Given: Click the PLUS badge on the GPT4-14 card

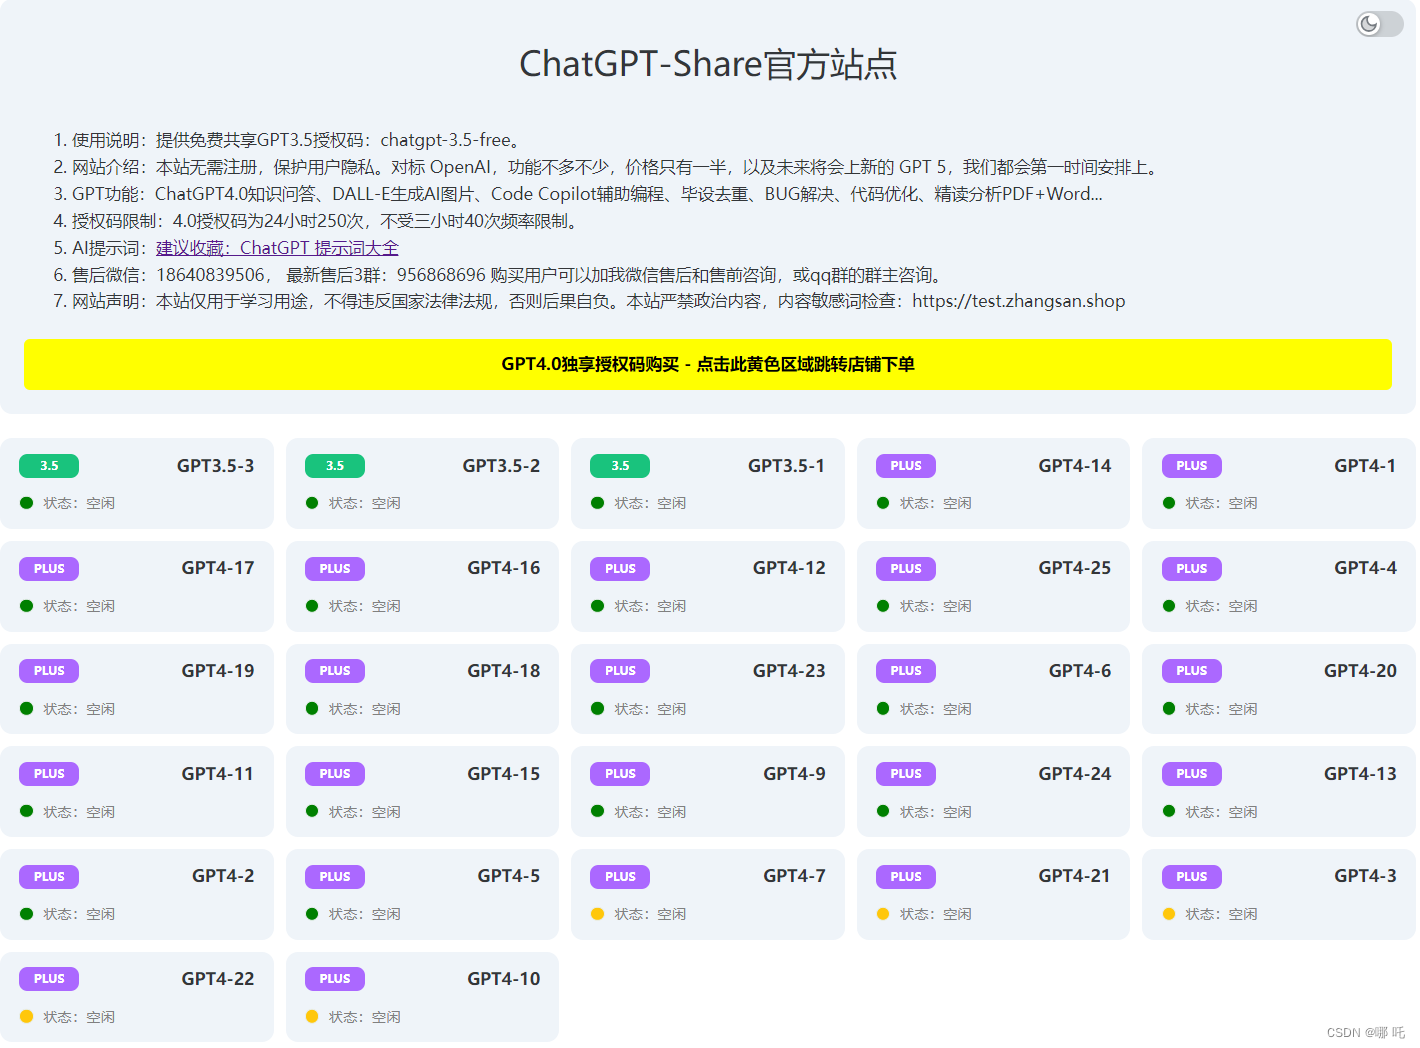Looking at the screenshot, I should 906,466.
